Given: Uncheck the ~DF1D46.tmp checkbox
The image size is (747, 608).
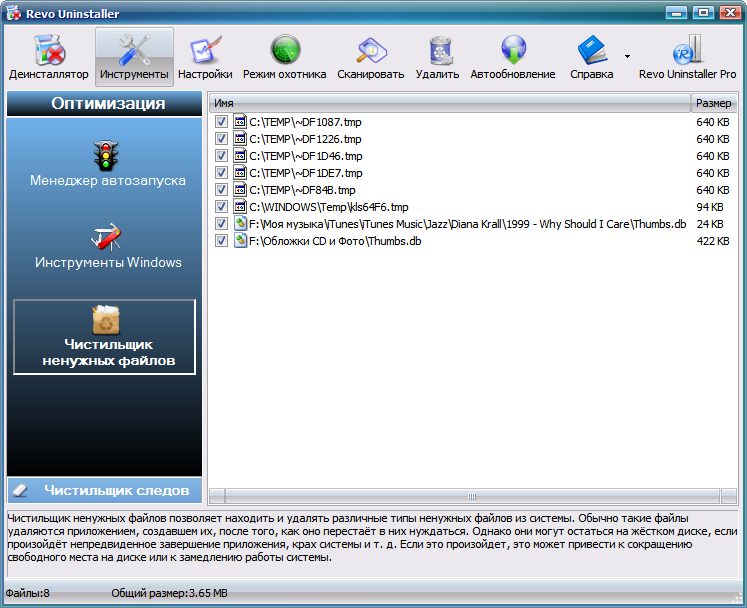Looking at the screenshot, I should tap(221, 156).
